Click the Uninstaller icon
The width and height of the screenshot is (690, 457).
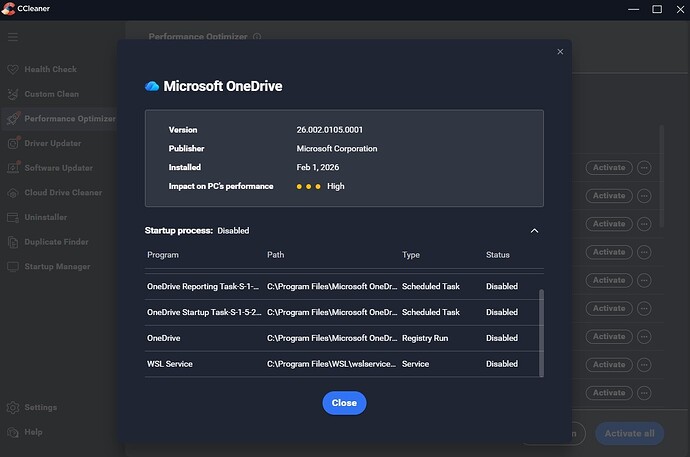(13, 217)
